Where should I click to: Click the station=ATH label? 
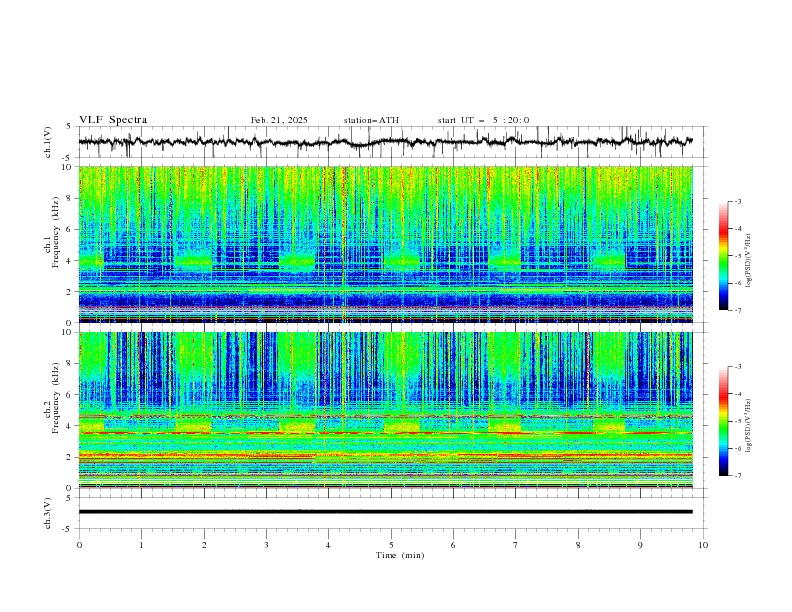click(x=371, y=120)
